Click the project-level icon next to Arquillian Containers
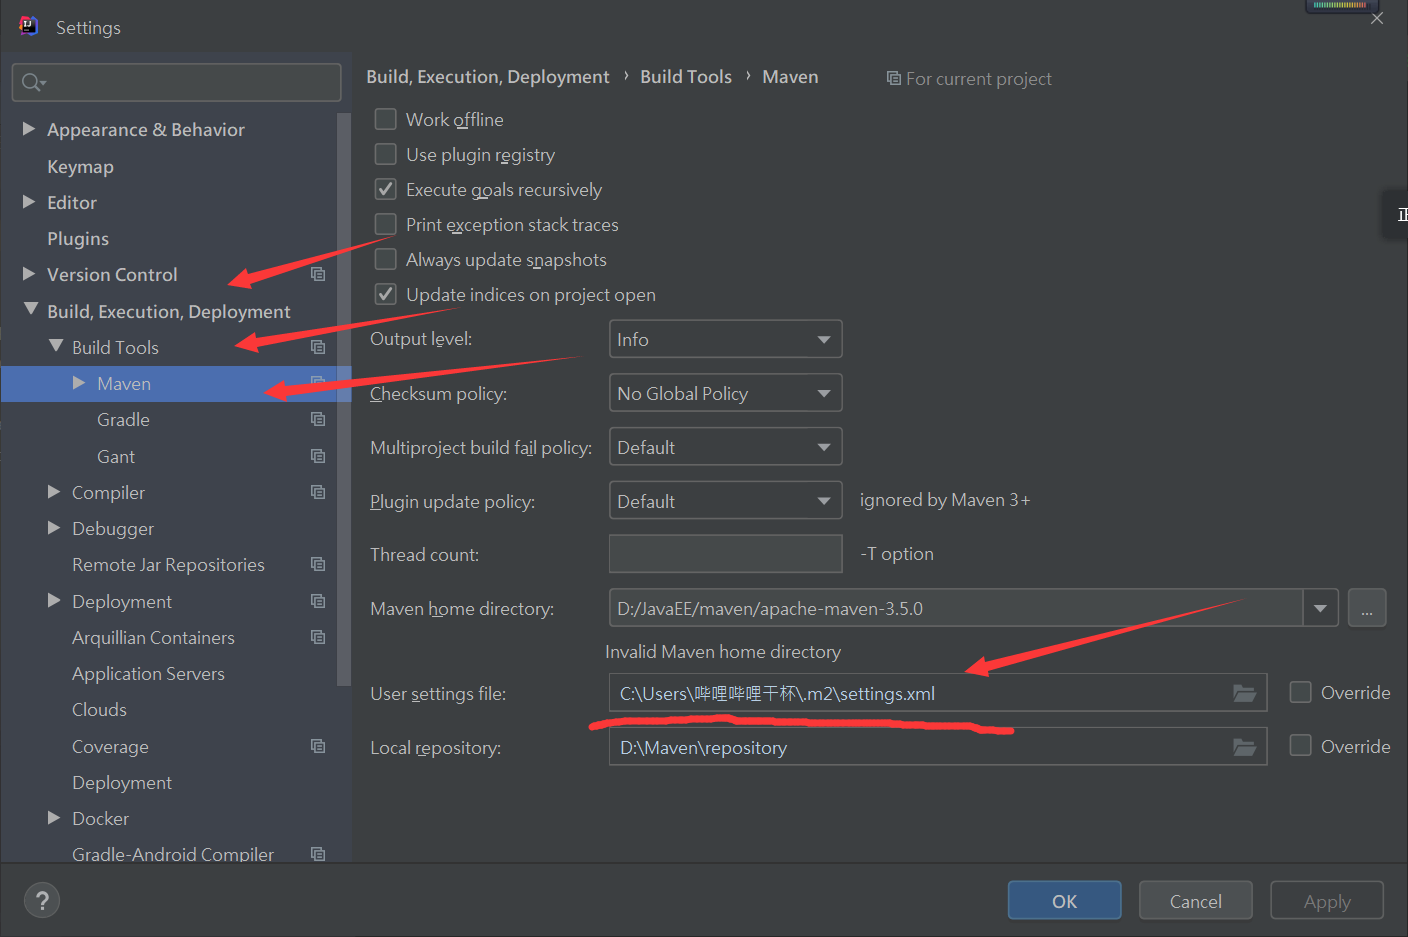This screenshot has height=937, width=1408. [x=318, y=637]
